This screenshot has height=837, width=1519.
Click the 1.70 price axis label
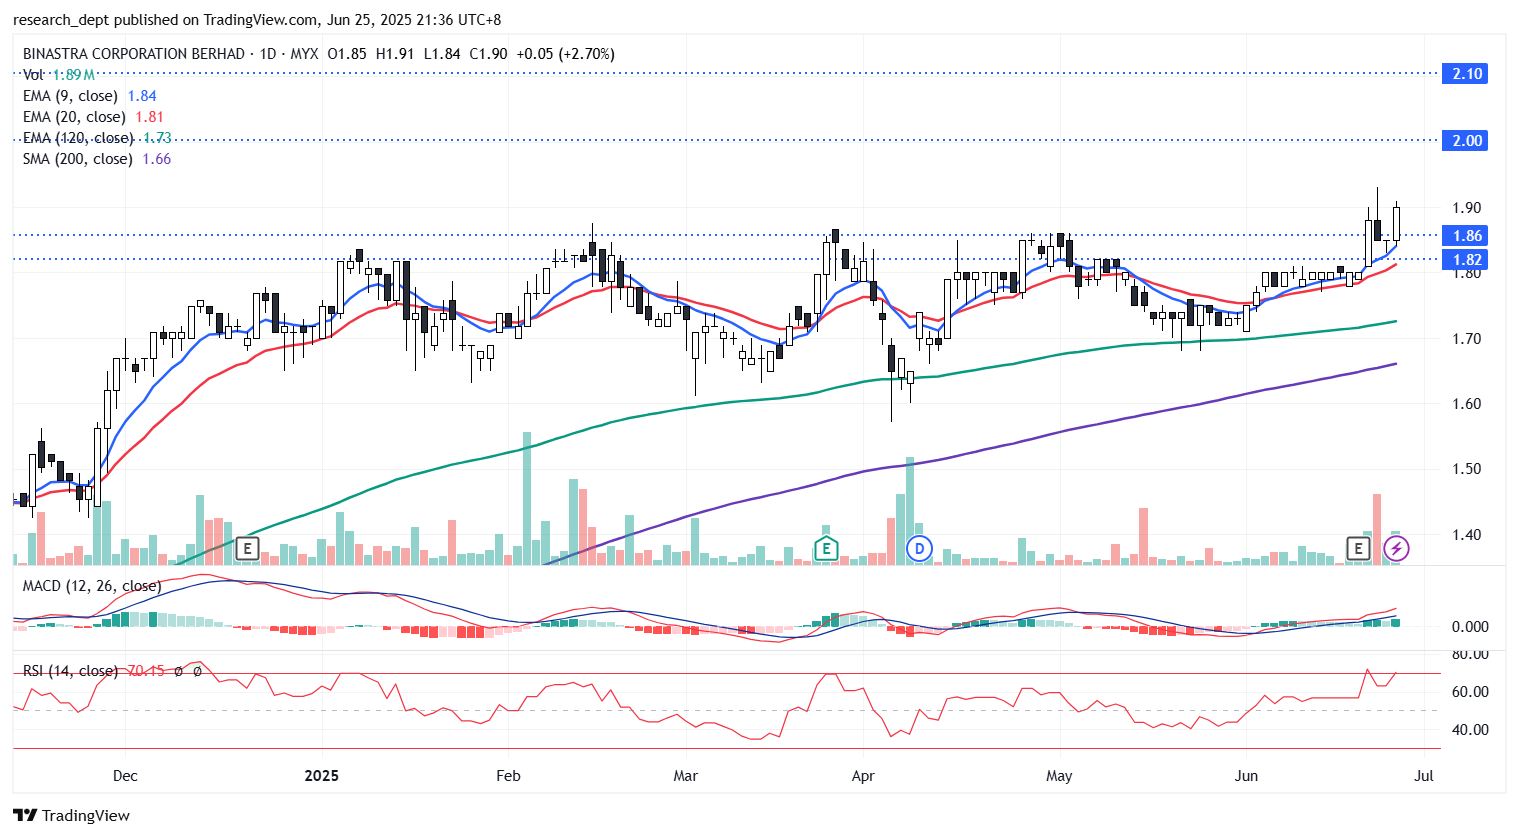coord(1466,339)
